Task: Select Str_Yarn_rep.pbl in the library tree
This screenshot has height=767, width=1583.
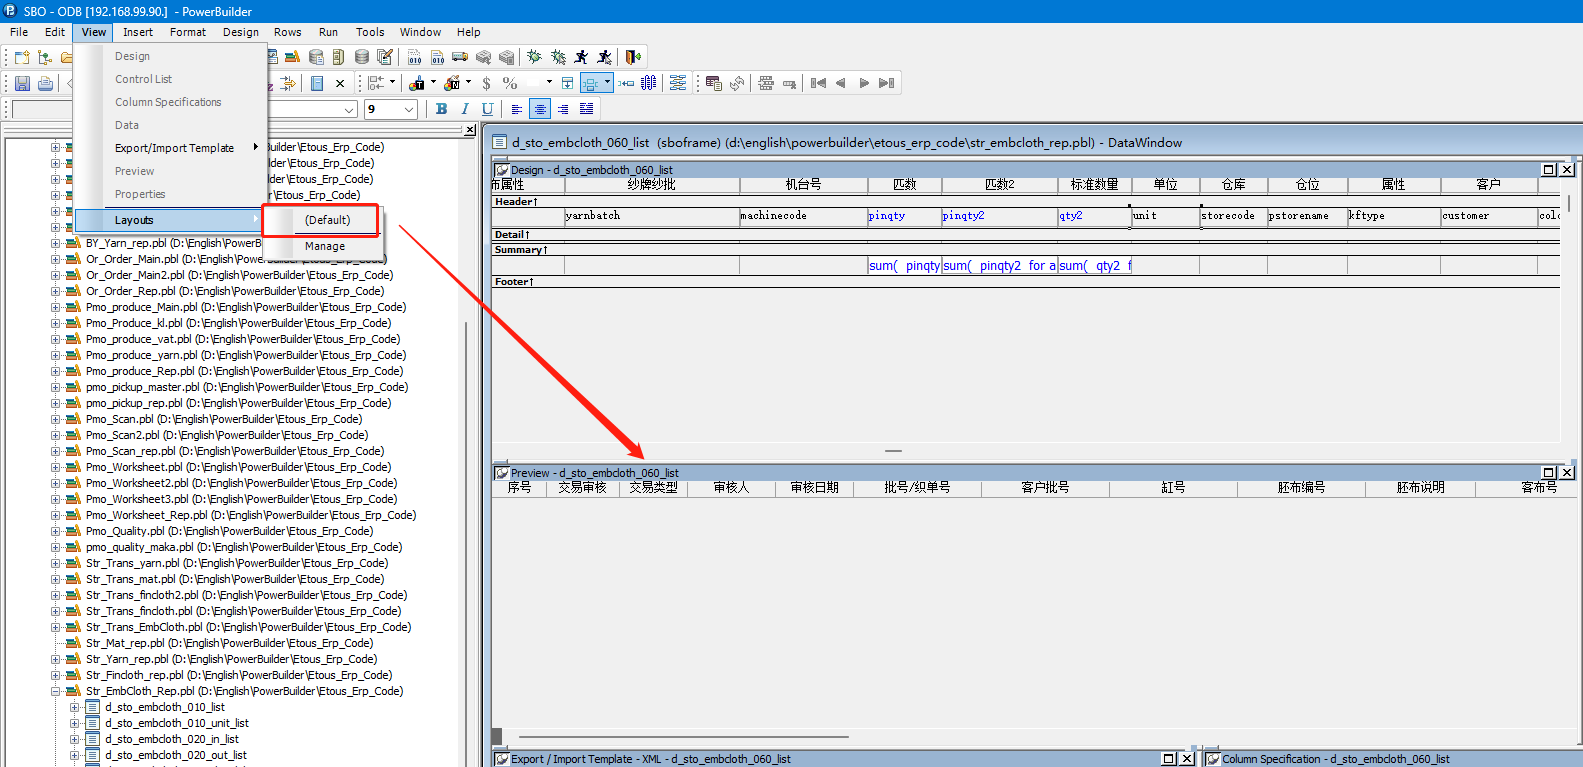Action: click(231, 659)
